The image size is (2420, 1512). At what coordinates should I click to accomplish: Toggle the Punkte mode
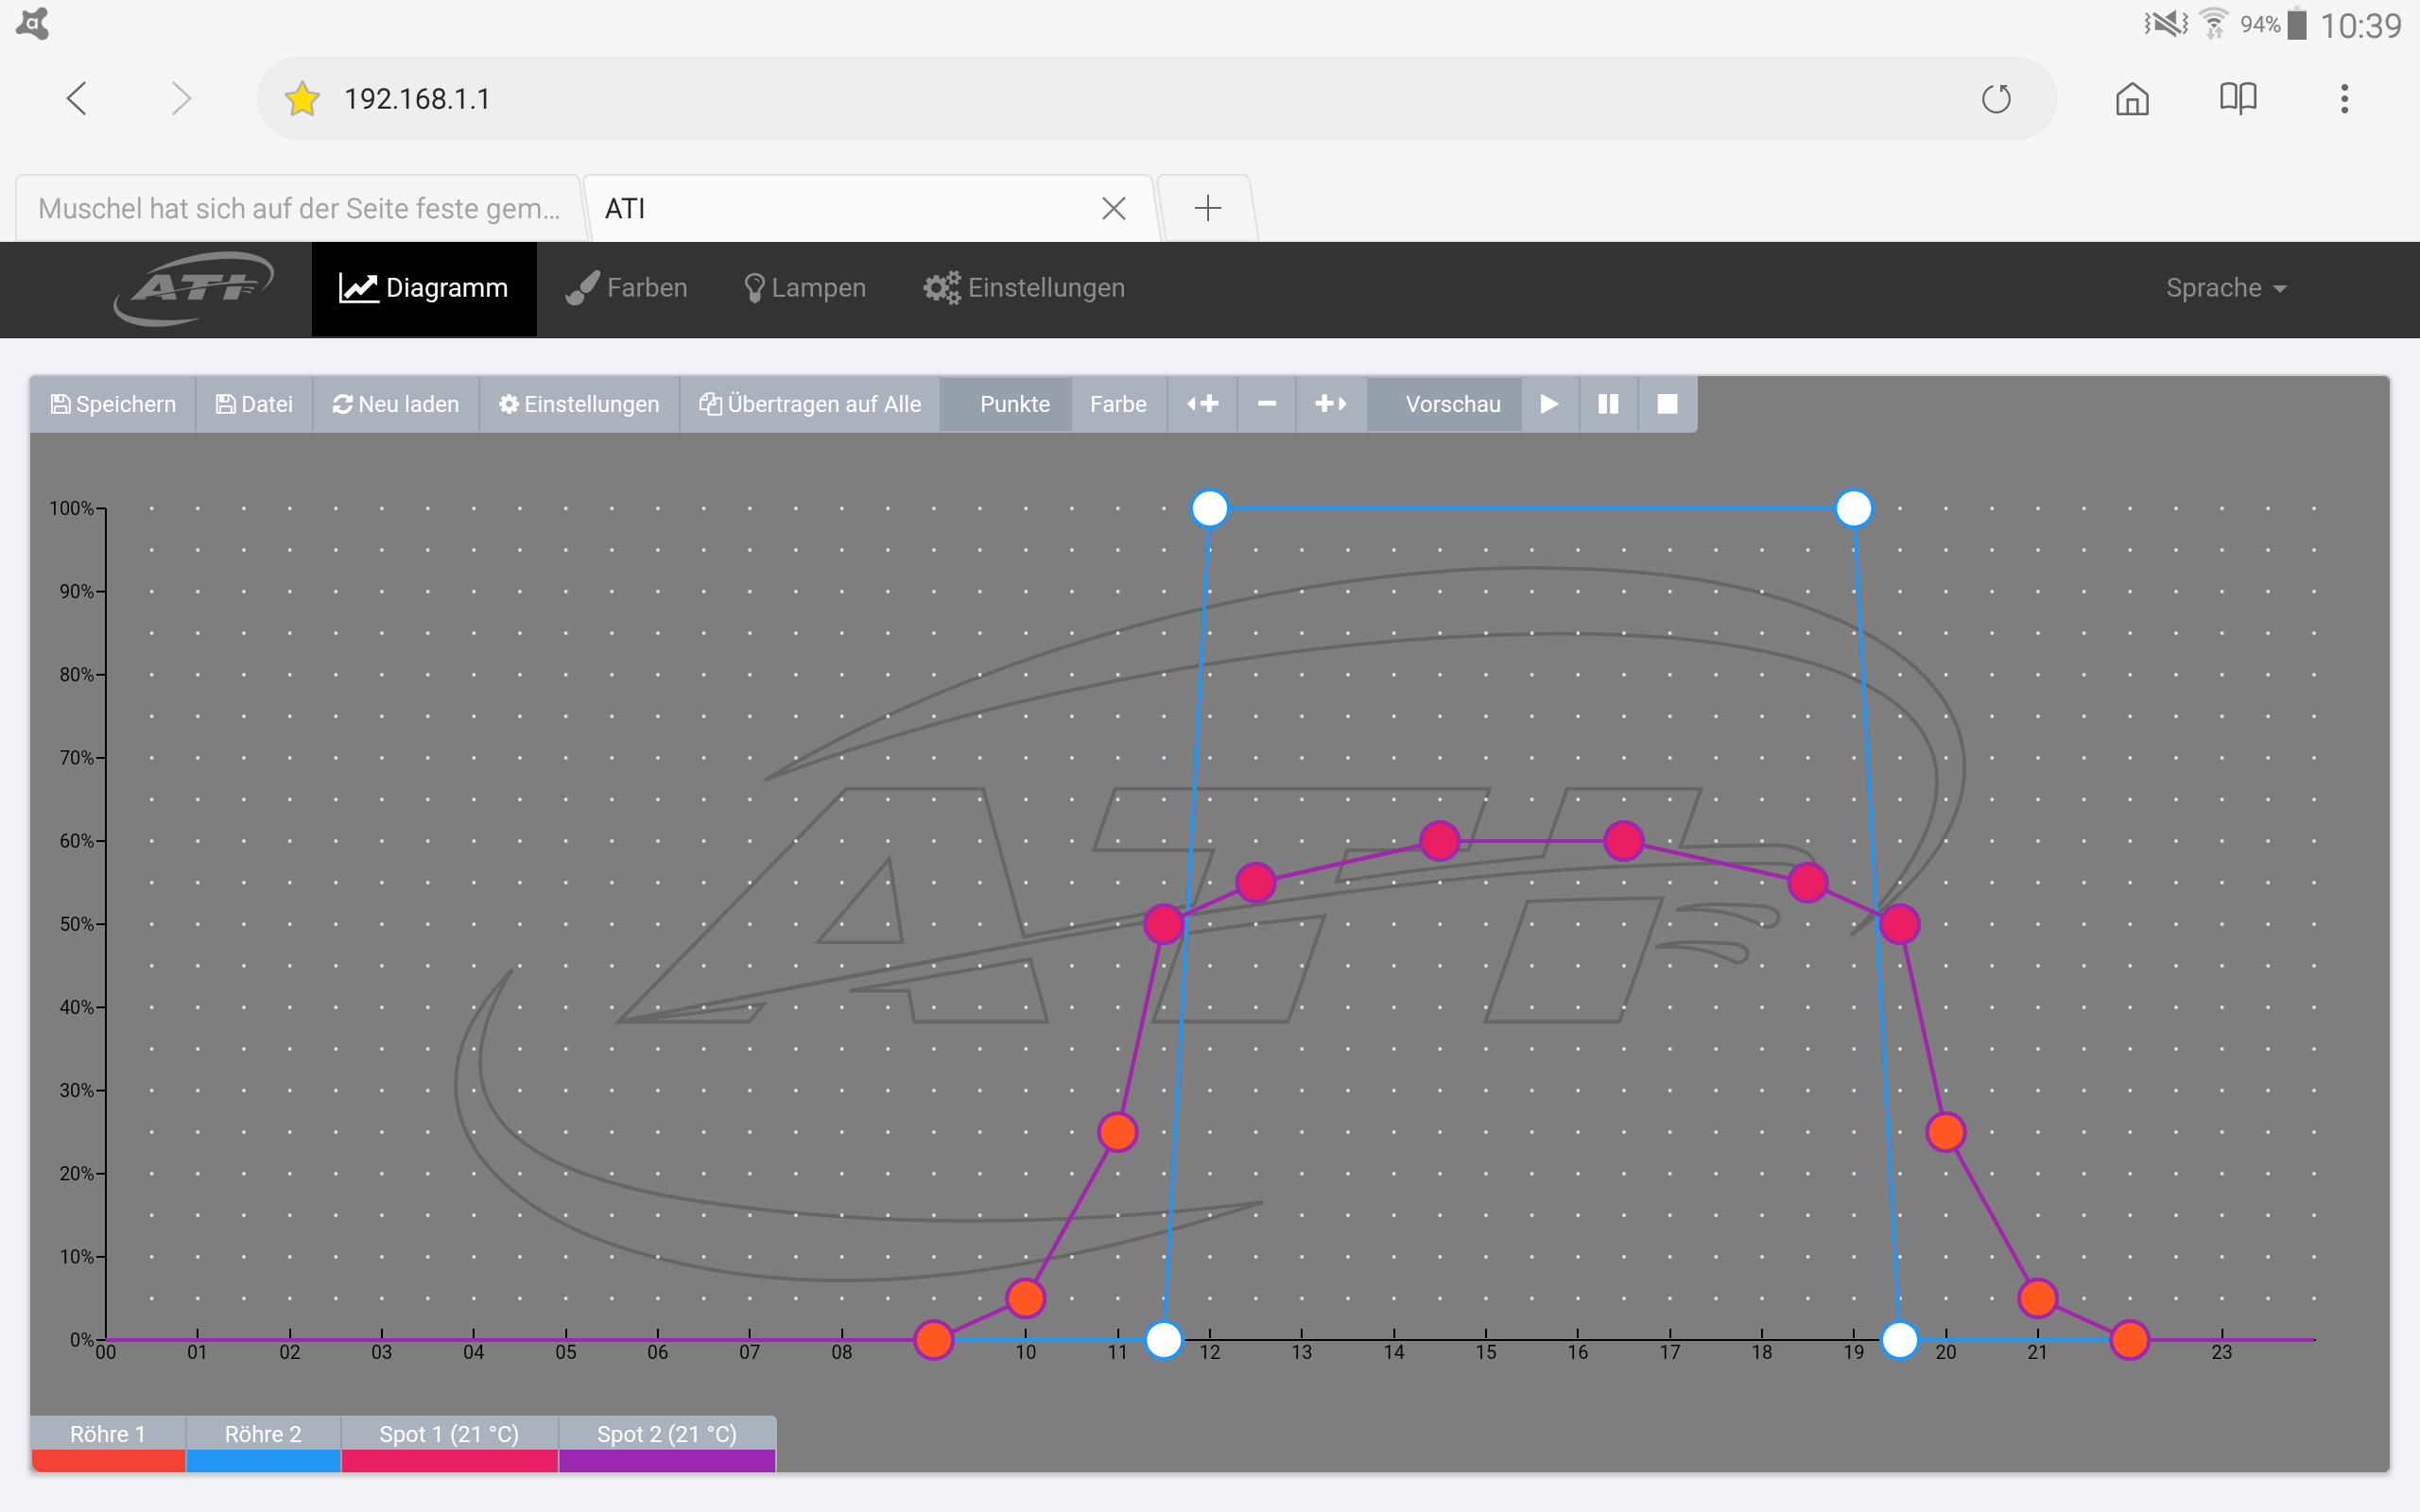tap(1014, 404)
